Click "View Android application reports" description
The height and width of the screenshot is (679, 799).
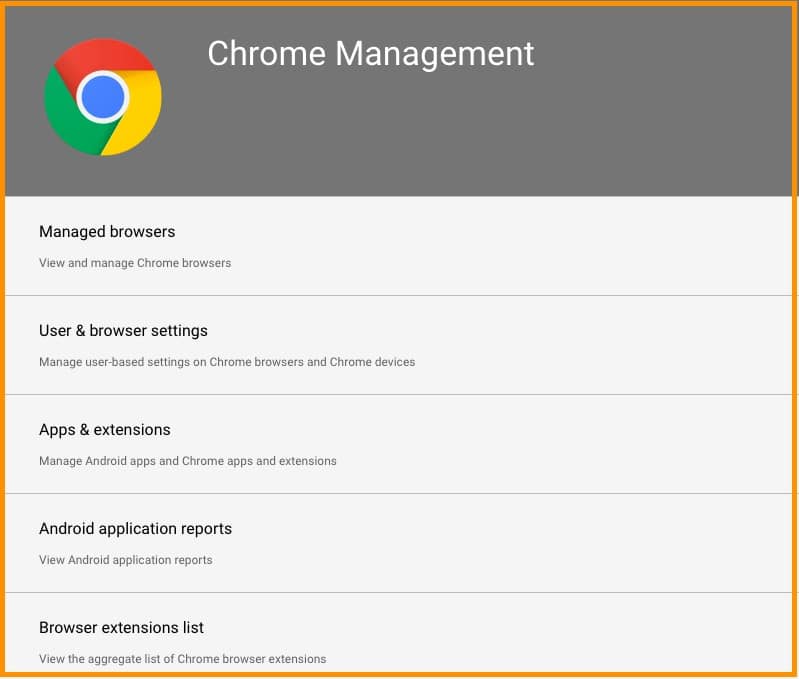click(126, 560)
